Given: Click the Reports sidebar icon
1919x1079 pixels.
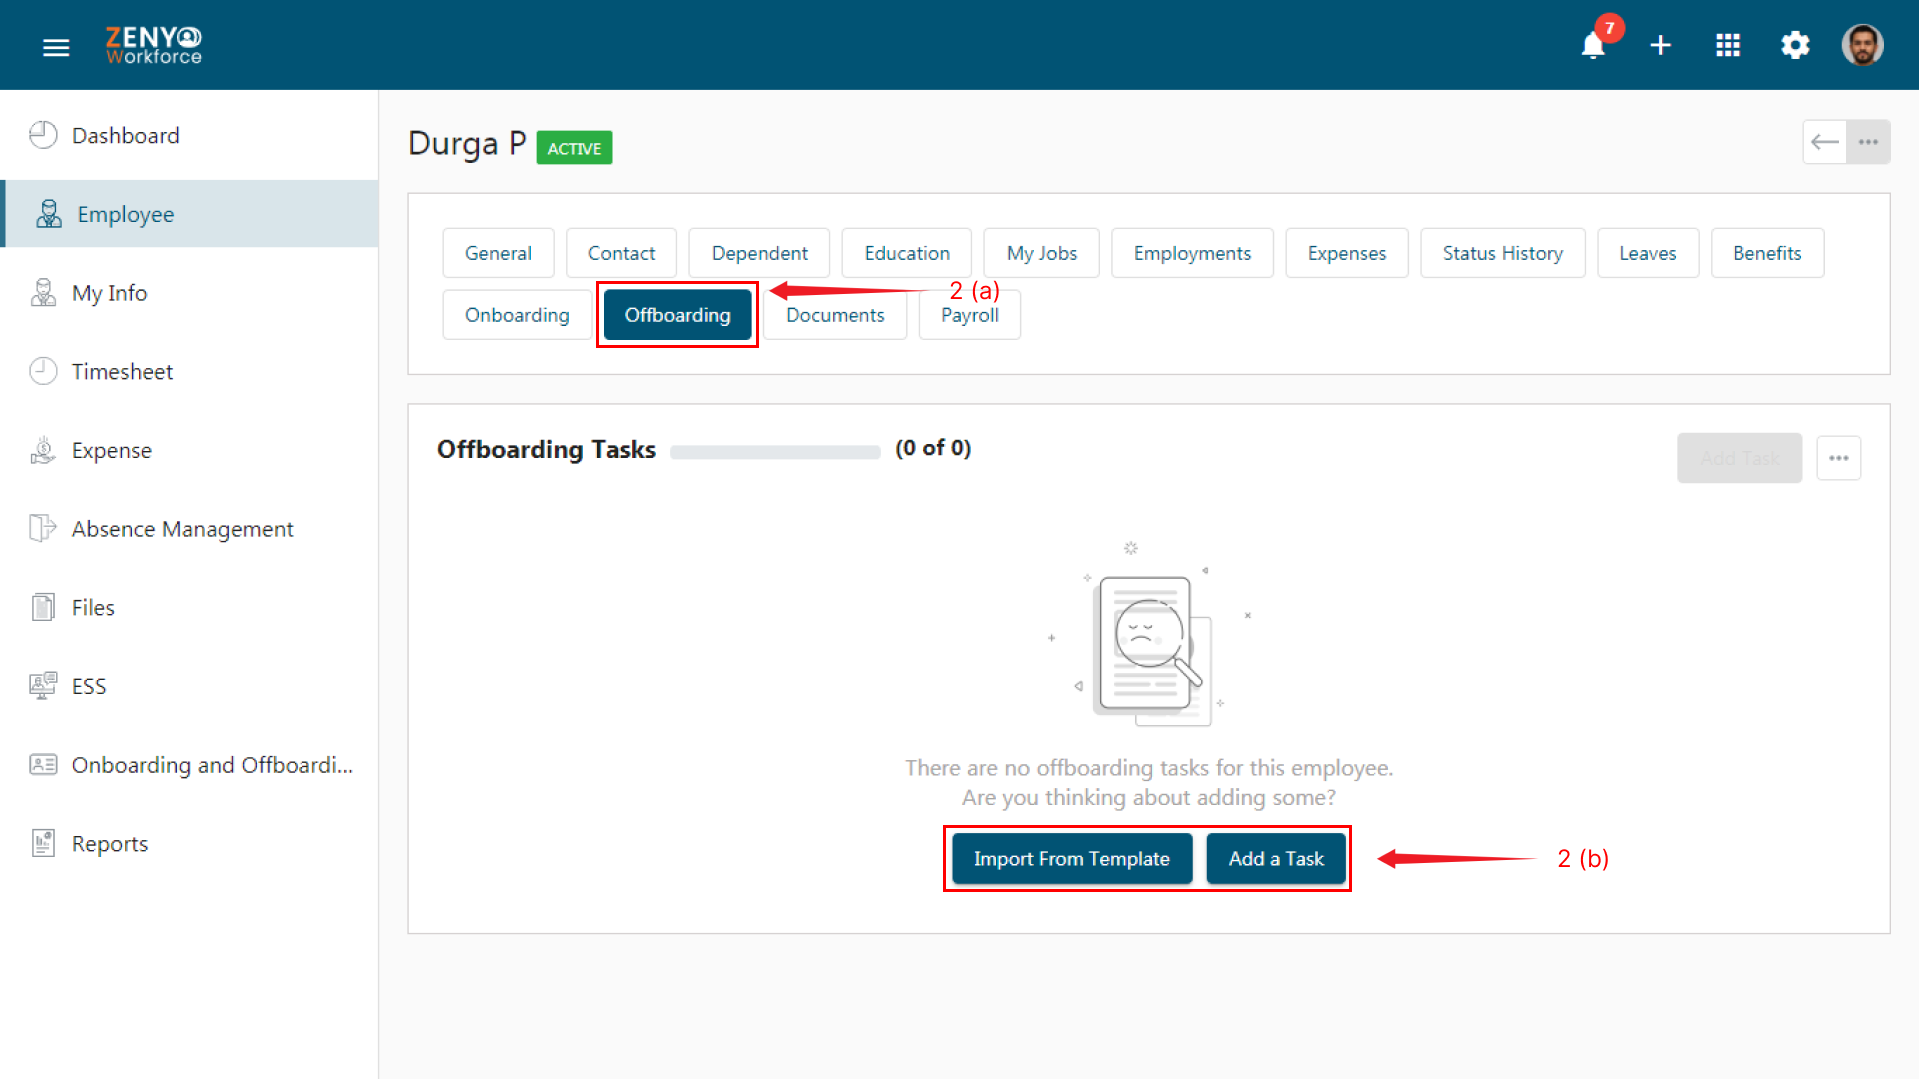Looking at the screenshot, I should point(43,843).
